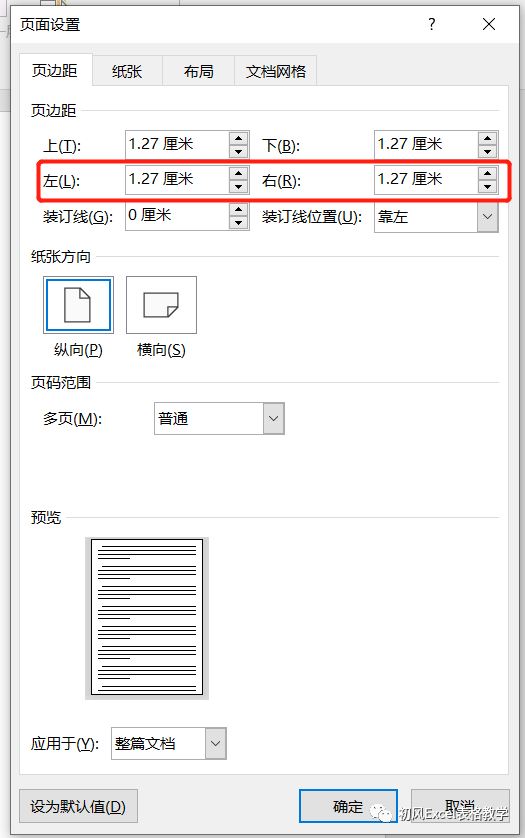525x838 pixels.
Task: Open the 布局 tab
Action: (198, 72)
